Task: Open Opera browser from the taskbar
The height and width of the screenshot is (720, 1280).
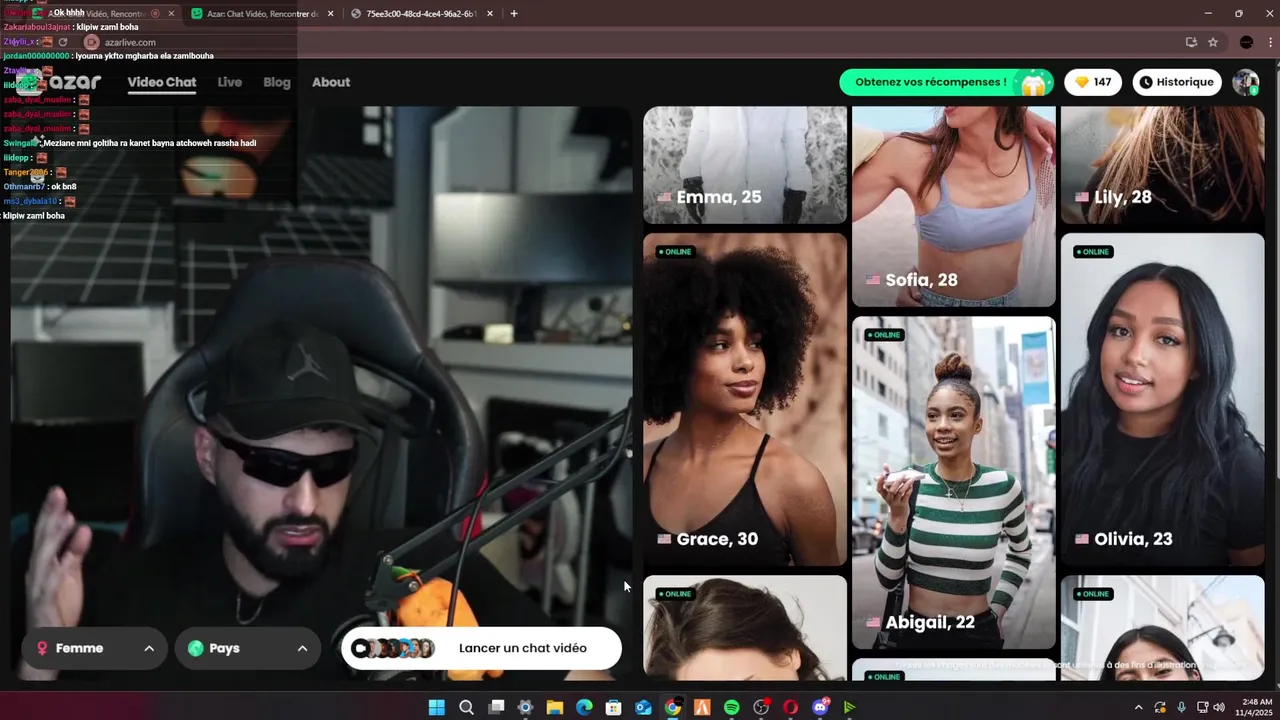Action: click(x=791, y=707)
